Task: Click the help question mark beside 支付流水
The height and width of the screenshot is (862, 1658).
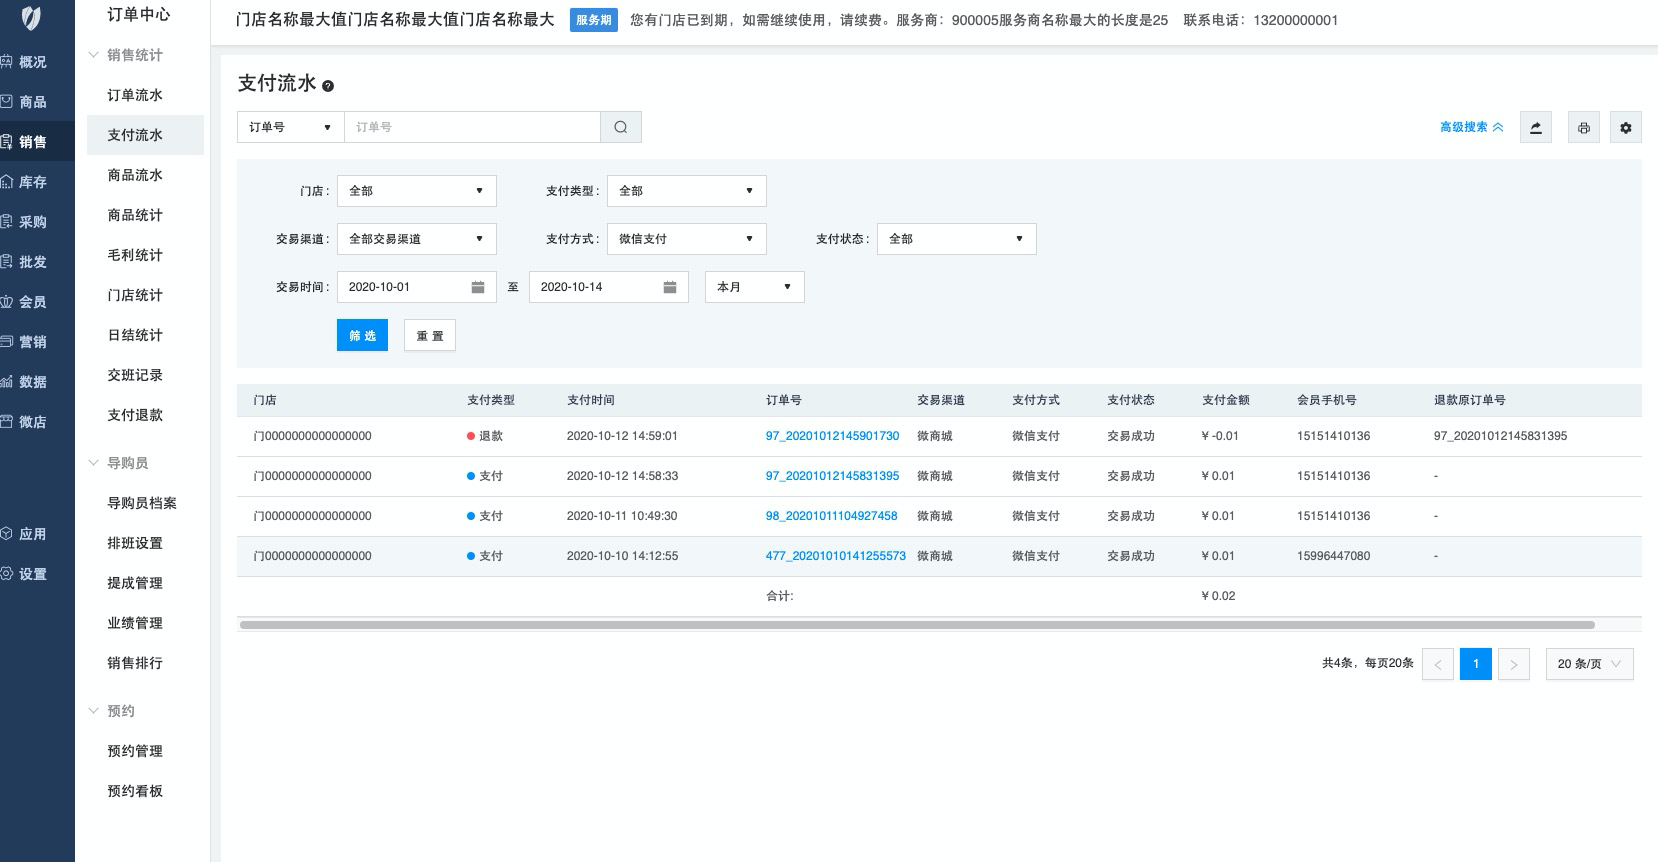Action: (x=328, y=86)
